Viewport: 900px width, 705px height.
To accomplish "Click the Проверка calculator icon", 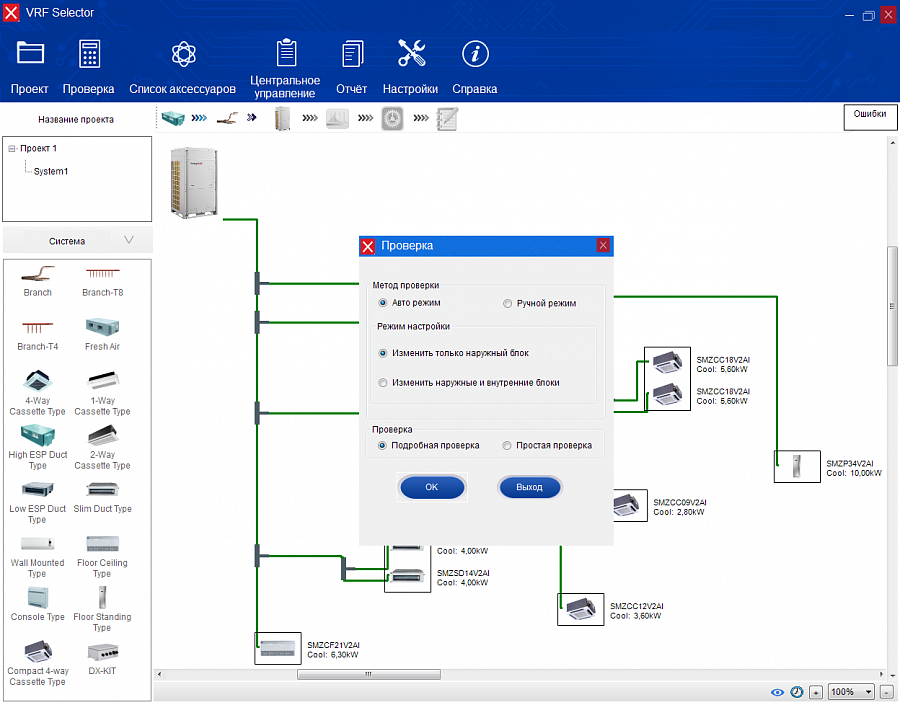I will (x=89, y=54).
